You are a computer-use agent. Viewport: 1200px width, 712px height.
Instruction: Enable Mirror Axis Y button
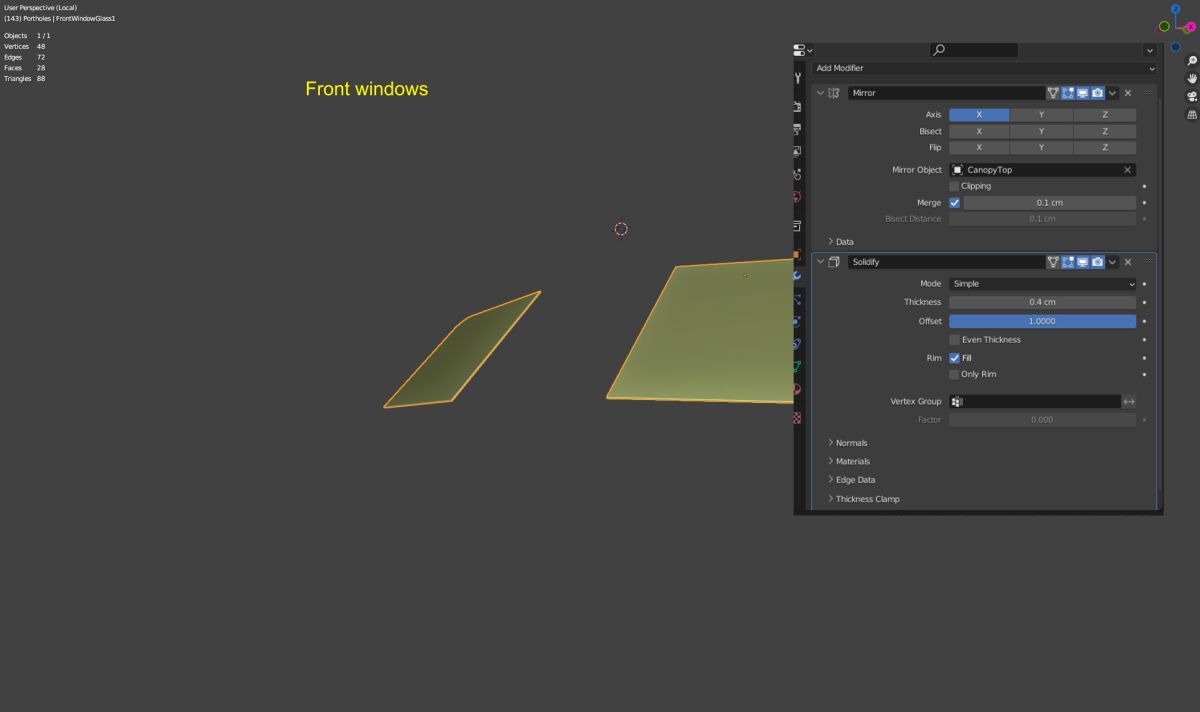point(1041,115)
